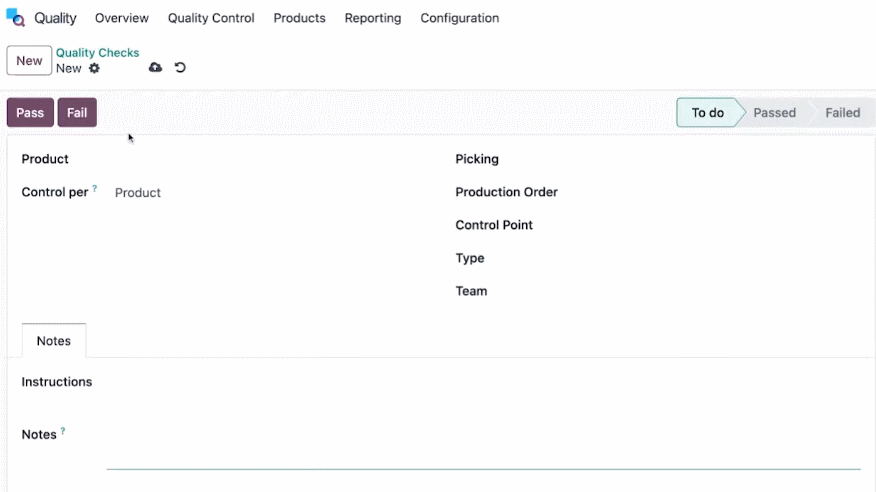The width and height of the screenshot is (876, 492).
Task: Open the Quality Control menu
Action: coord(211,18)
